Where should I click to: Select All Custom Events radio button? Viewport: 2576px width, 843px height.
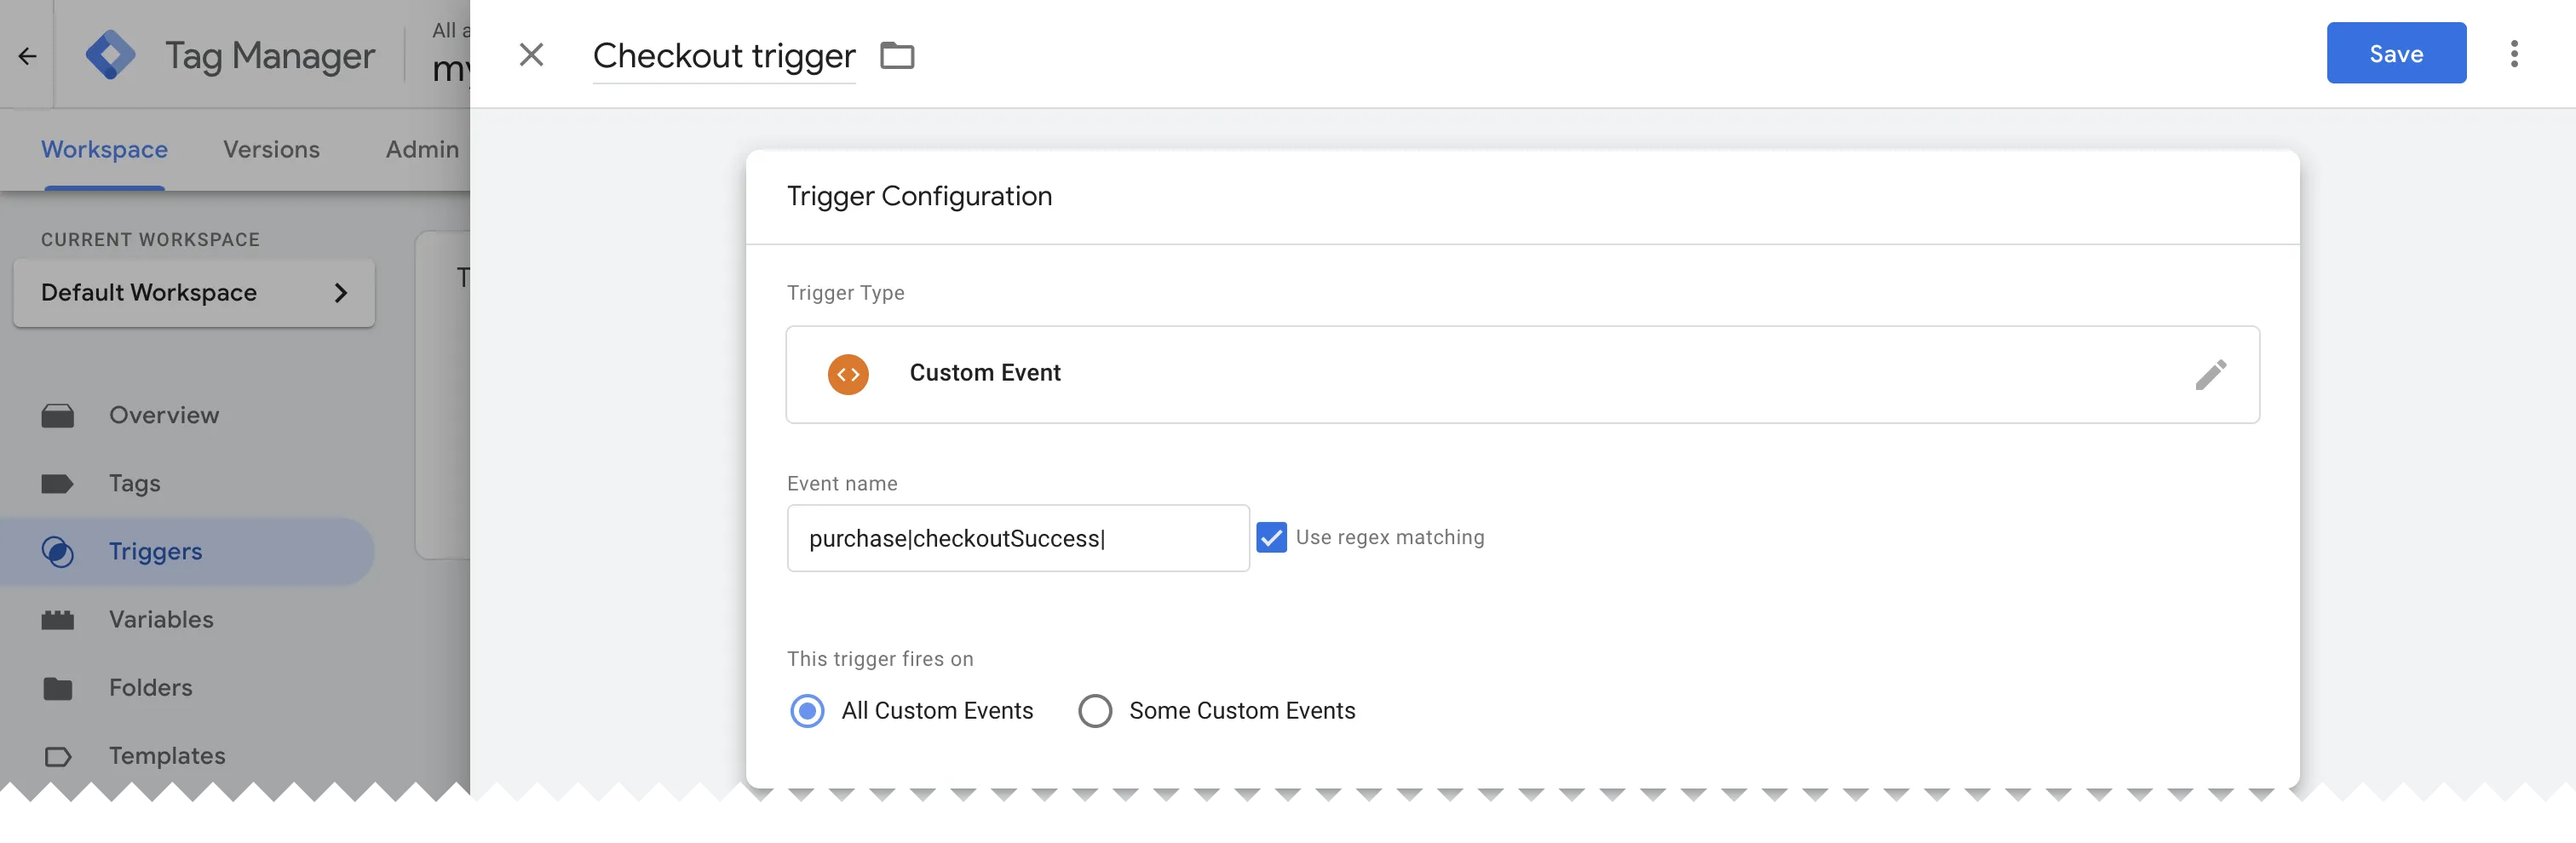(x=806, y=711)
